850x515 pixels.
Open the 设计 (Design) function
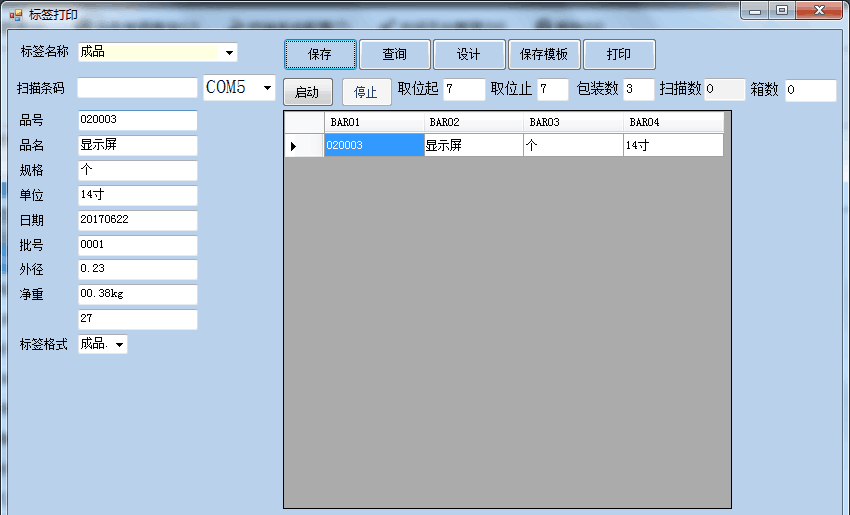(468, 55)
